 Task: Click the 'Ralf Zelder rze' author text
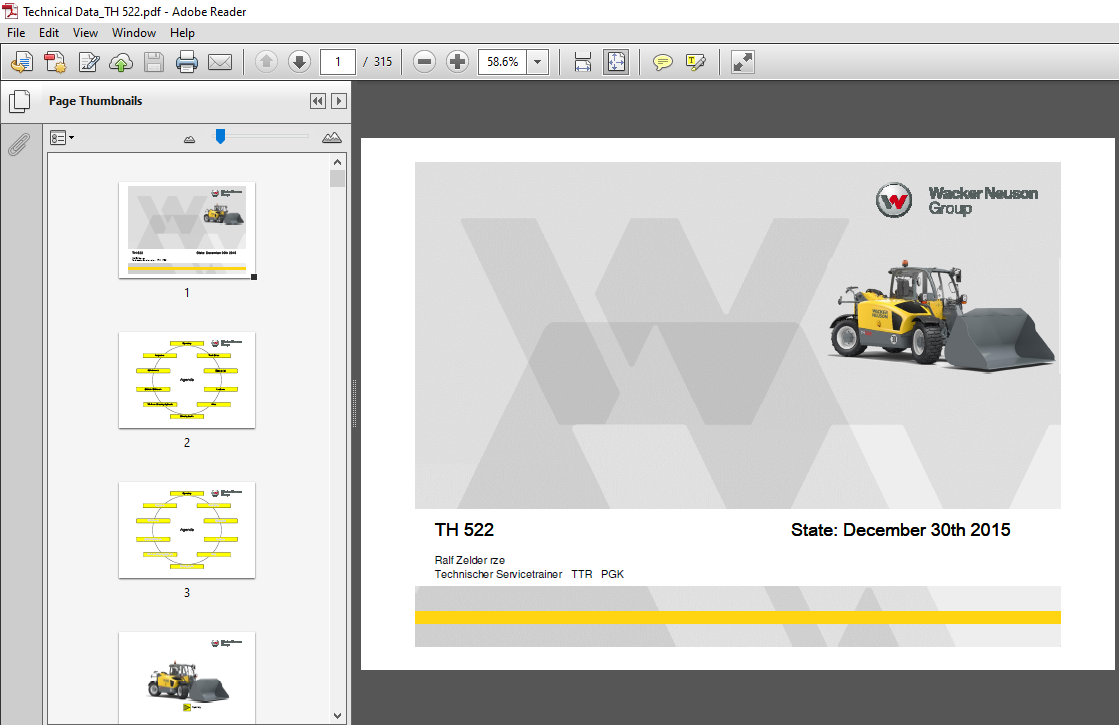(470, 560)
